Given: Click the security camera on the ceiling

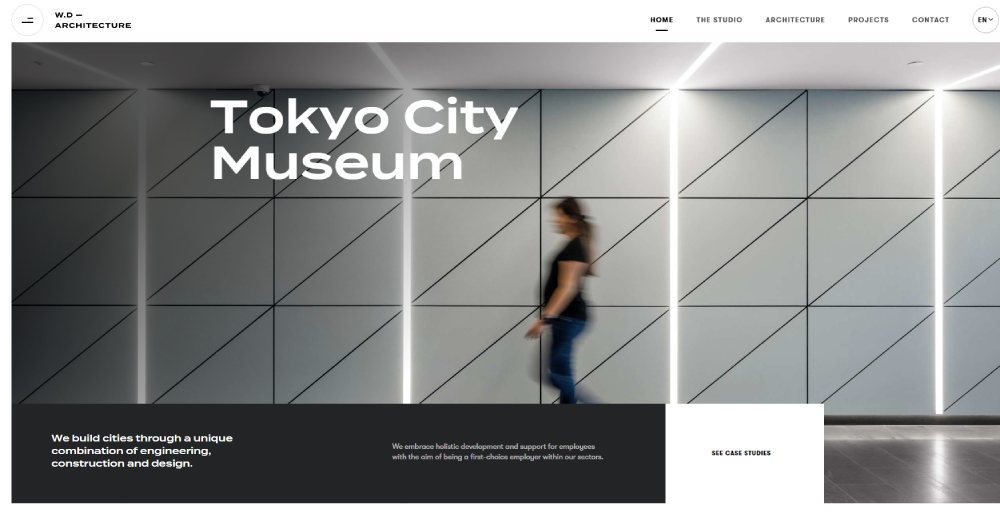Looking at the screenshot, I should pos(262,90).
